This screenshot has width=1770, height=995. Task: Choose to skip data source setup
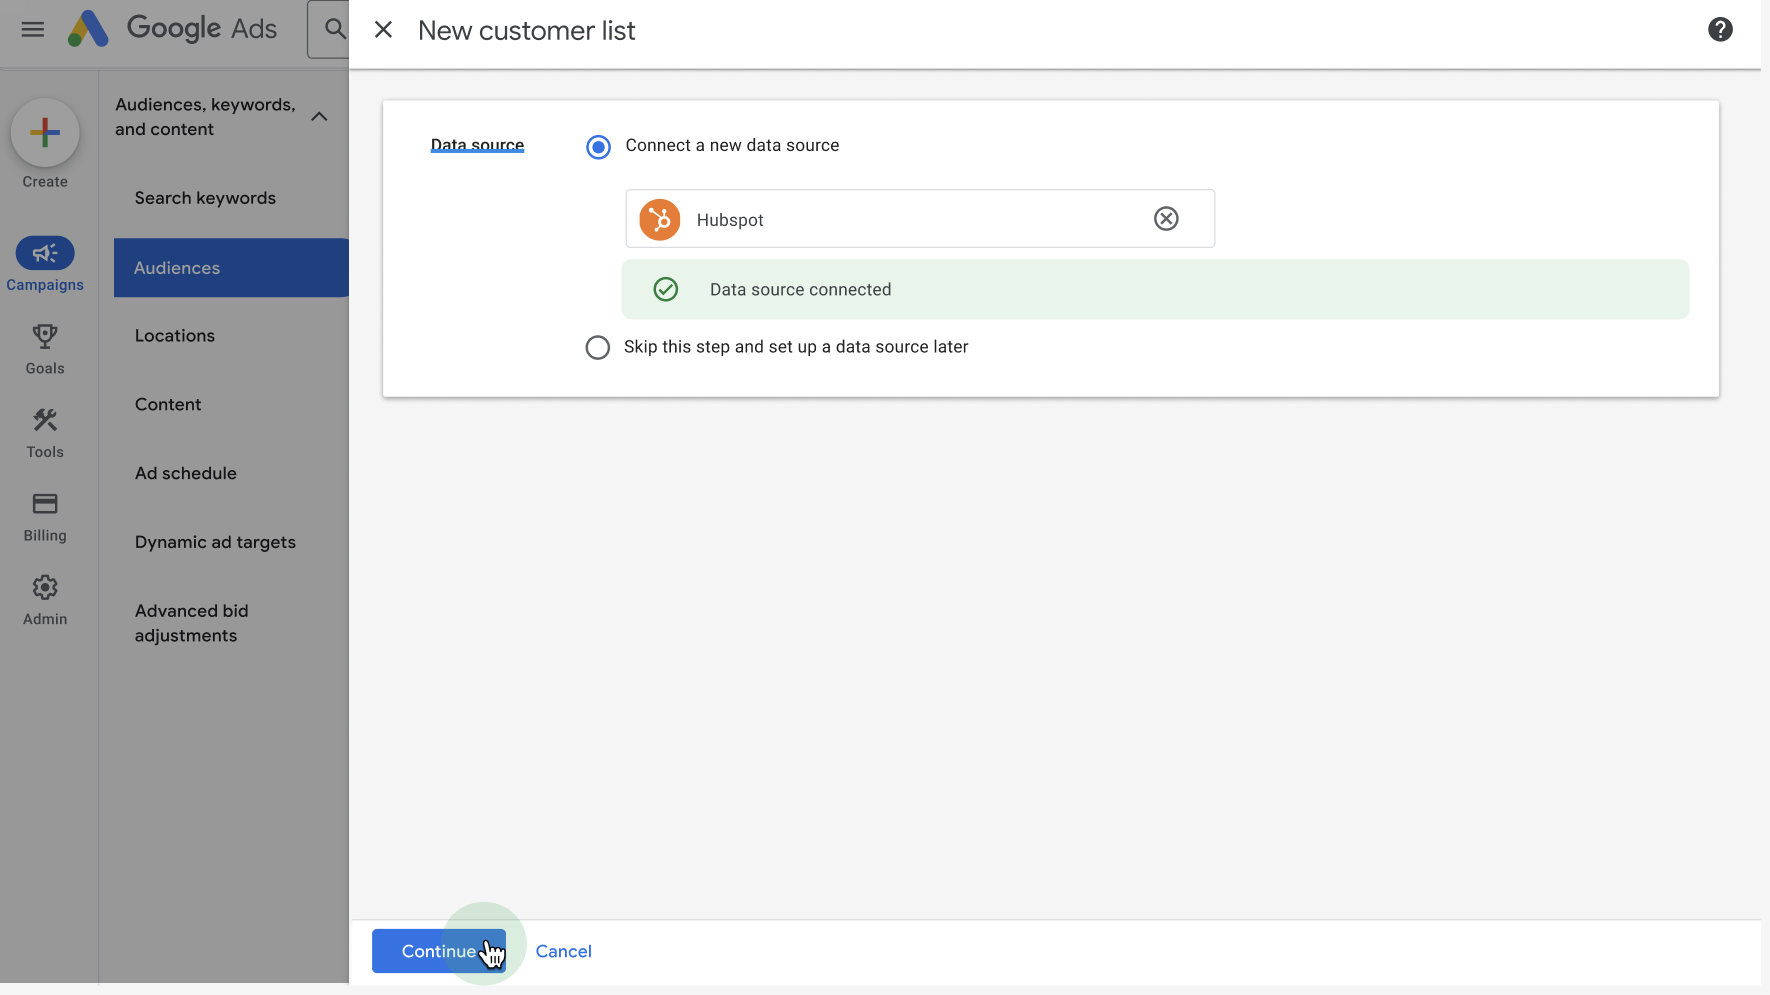[x=598, y=347]
